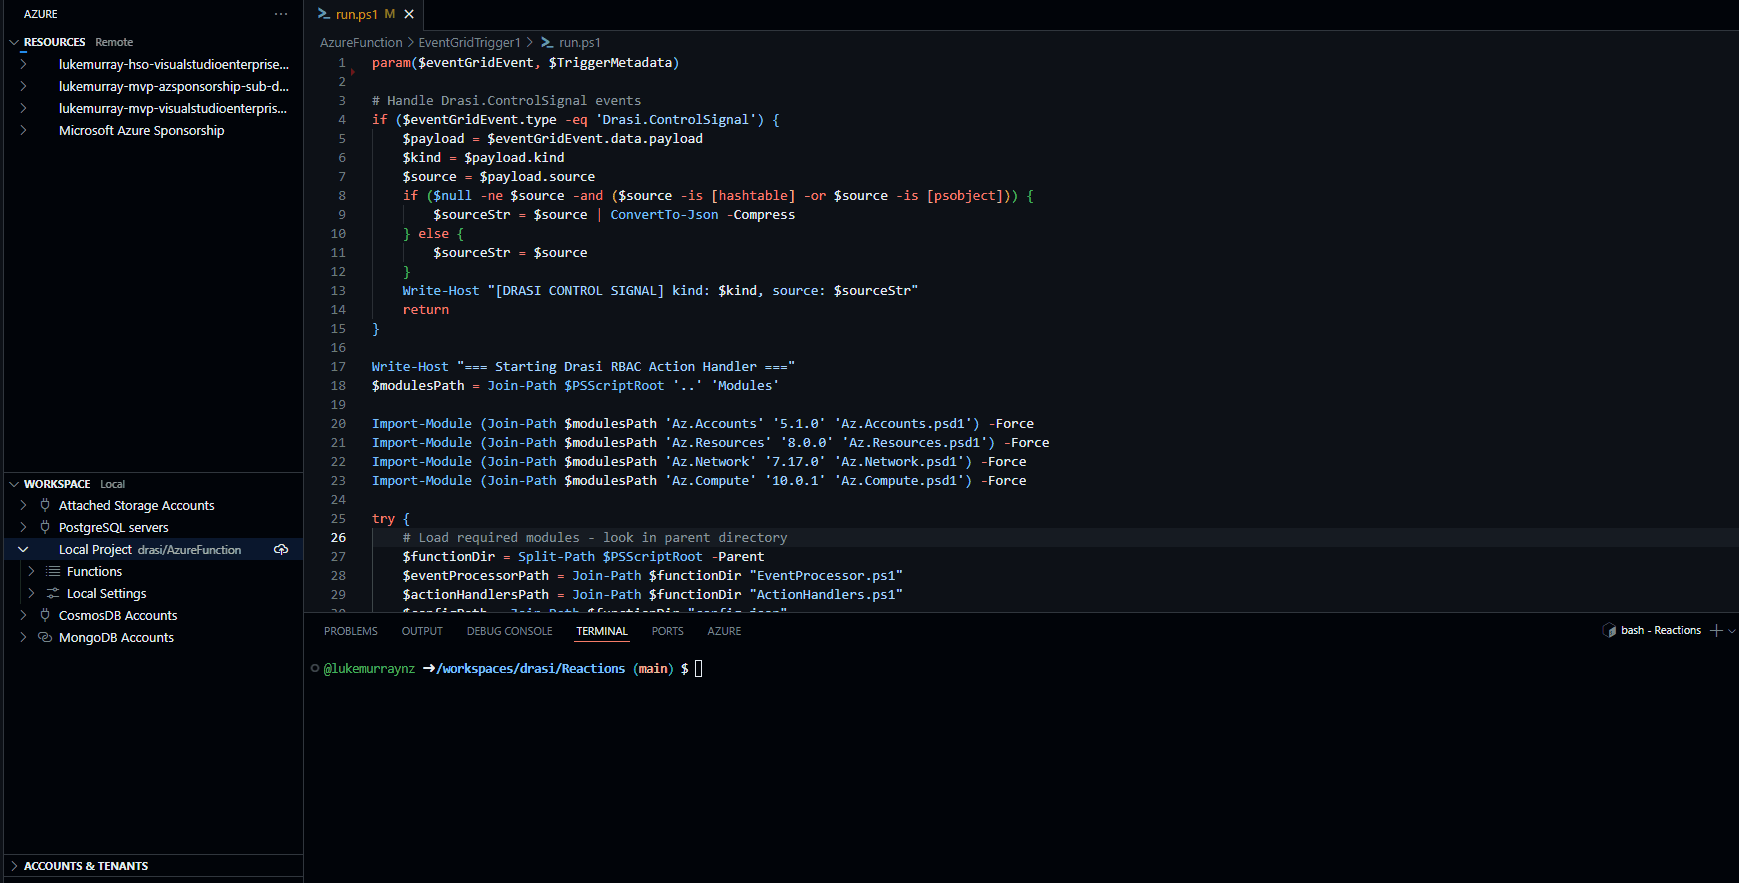The width and height of the screenshot is (1739, 883).
Task: Expand the MongoDB Accounts node
Action: click(x=23, y=637)
